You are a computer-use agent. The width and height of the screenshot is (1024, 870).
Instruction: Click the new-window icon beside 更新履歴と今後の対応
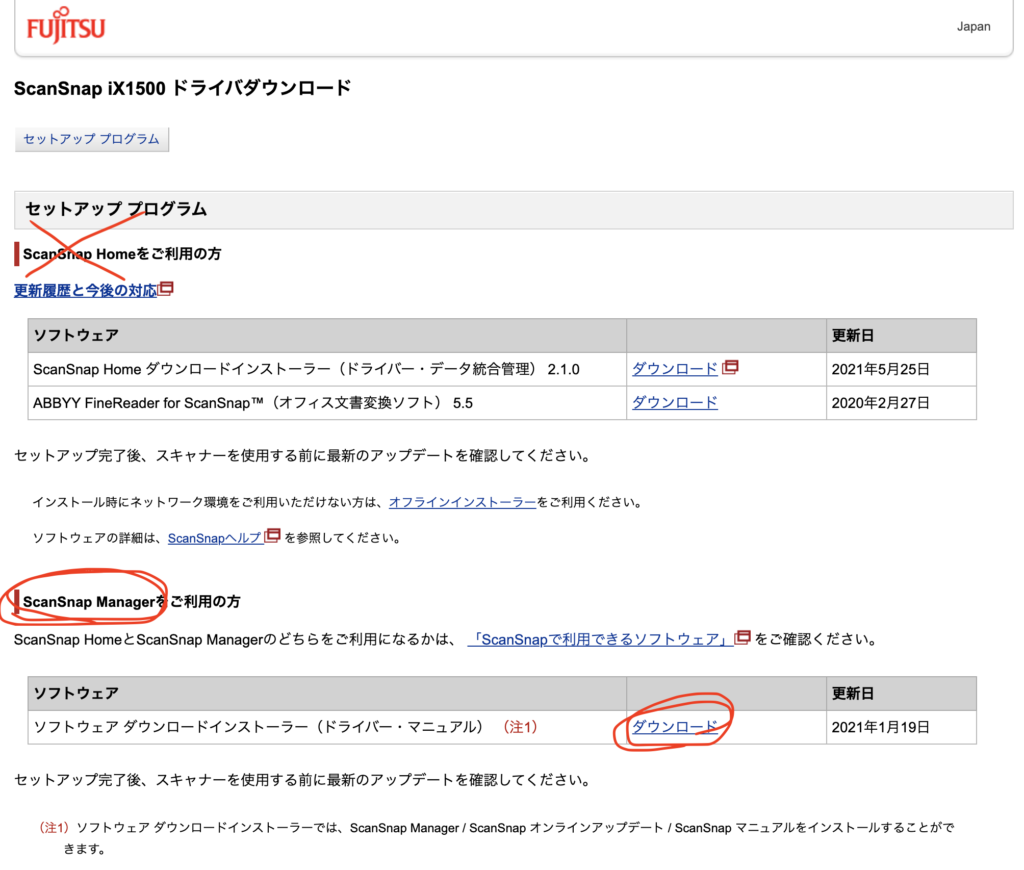pos(166,289)
